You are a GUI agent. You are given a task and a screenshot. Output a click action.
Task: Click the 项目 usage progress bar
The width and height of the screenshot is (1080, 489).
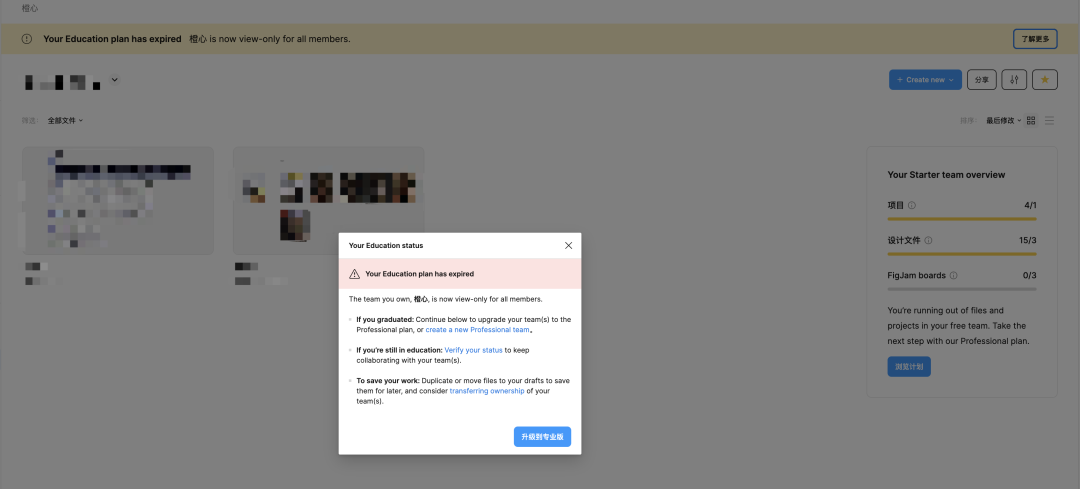tap(962, 219)
